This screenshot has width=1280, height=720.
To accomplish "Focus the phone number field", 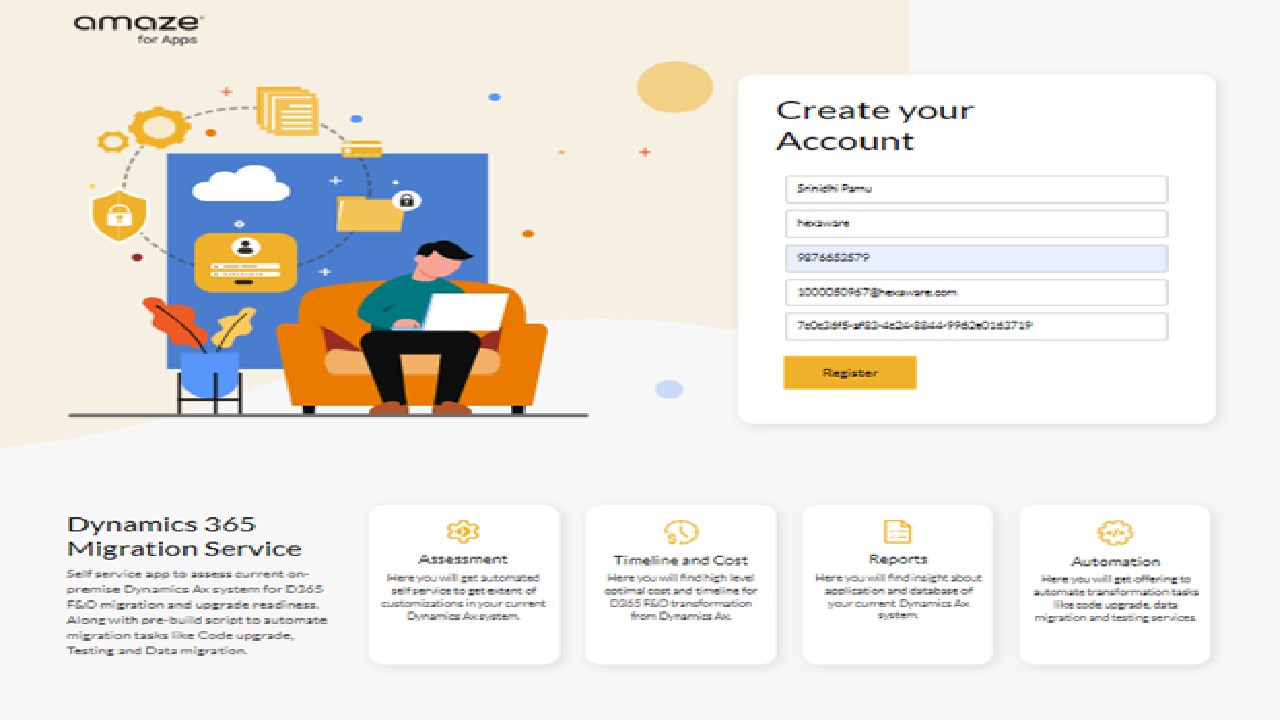I will pos(976,258).
